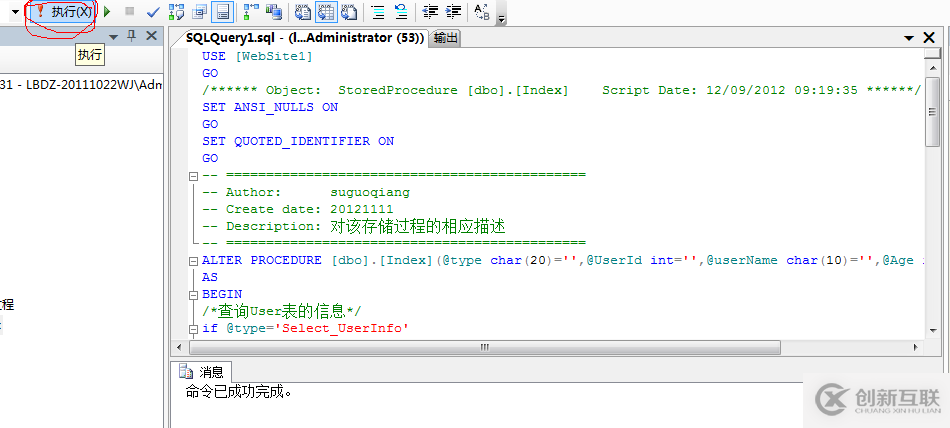Viewport: 950px width, 428px height.
Task: Click the editor vertical scrollbar thumb
Action: [932, 112]
